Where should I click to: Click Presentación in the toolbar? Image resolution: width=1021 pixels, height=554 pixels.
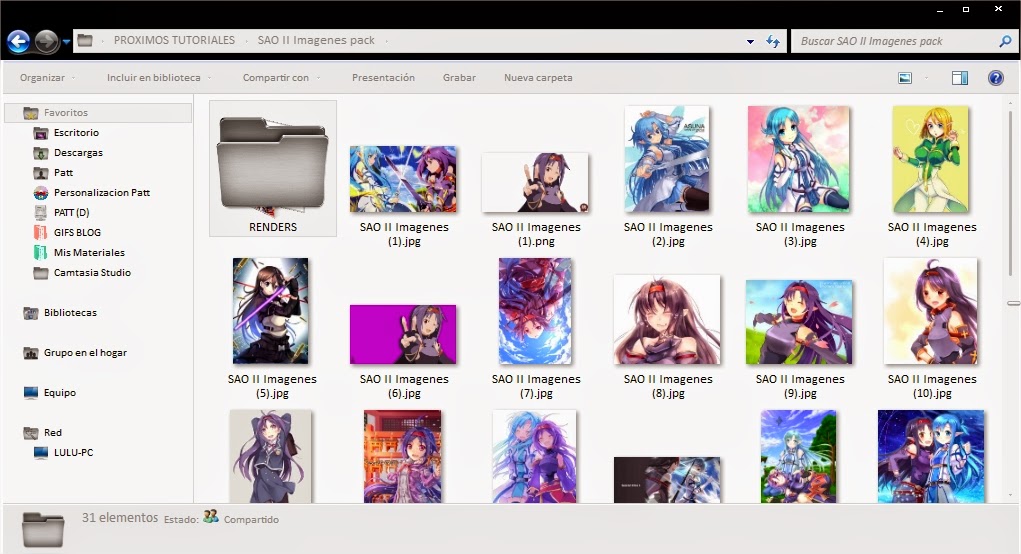tap(383, 77)
